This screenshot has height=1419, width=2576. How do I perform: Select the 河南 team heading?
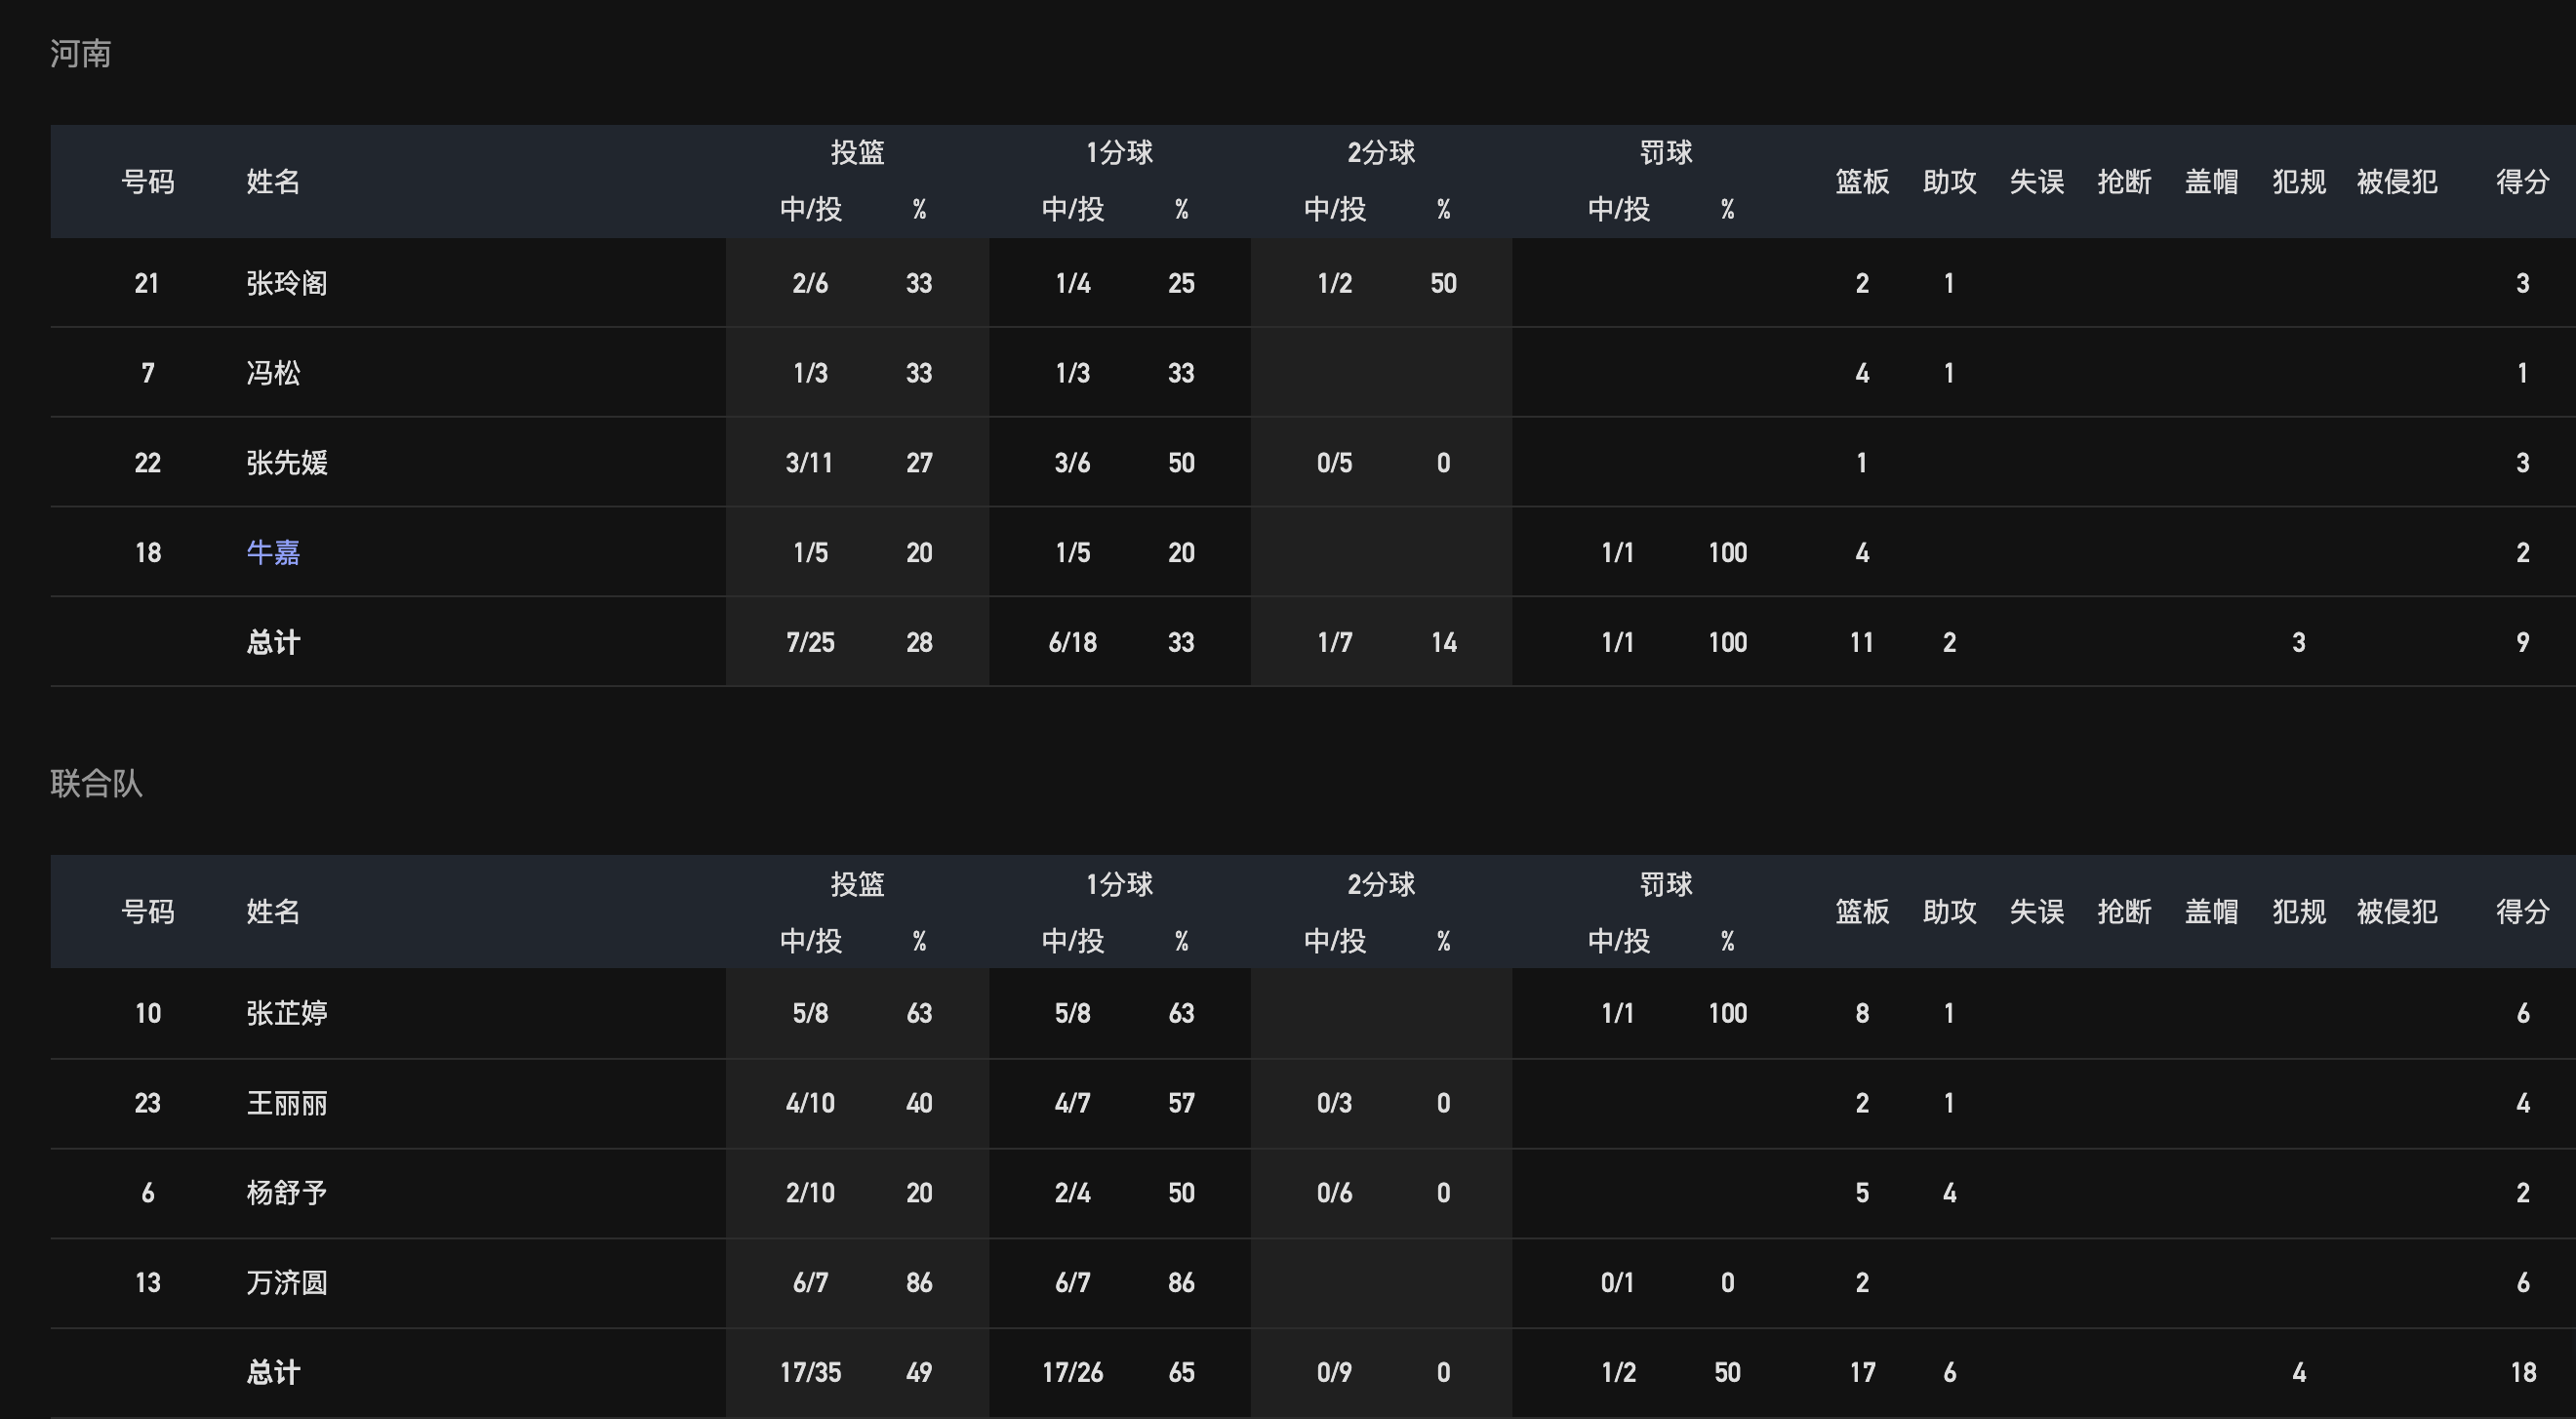pos(80,53)
